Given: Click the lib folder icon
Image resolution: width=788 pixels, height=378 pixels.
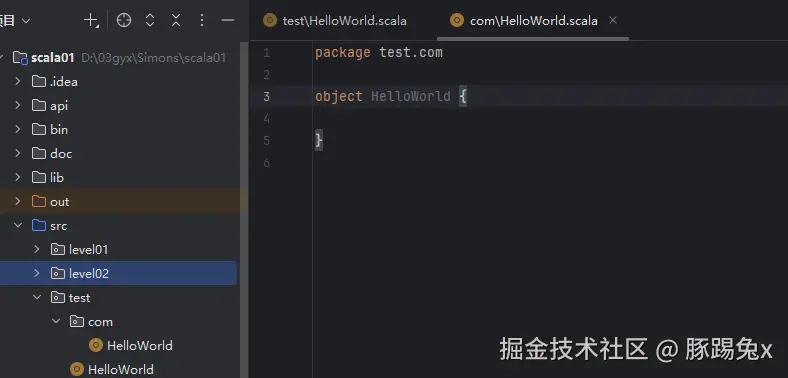Looking at the screenshot, I should [x=39, y=177].
